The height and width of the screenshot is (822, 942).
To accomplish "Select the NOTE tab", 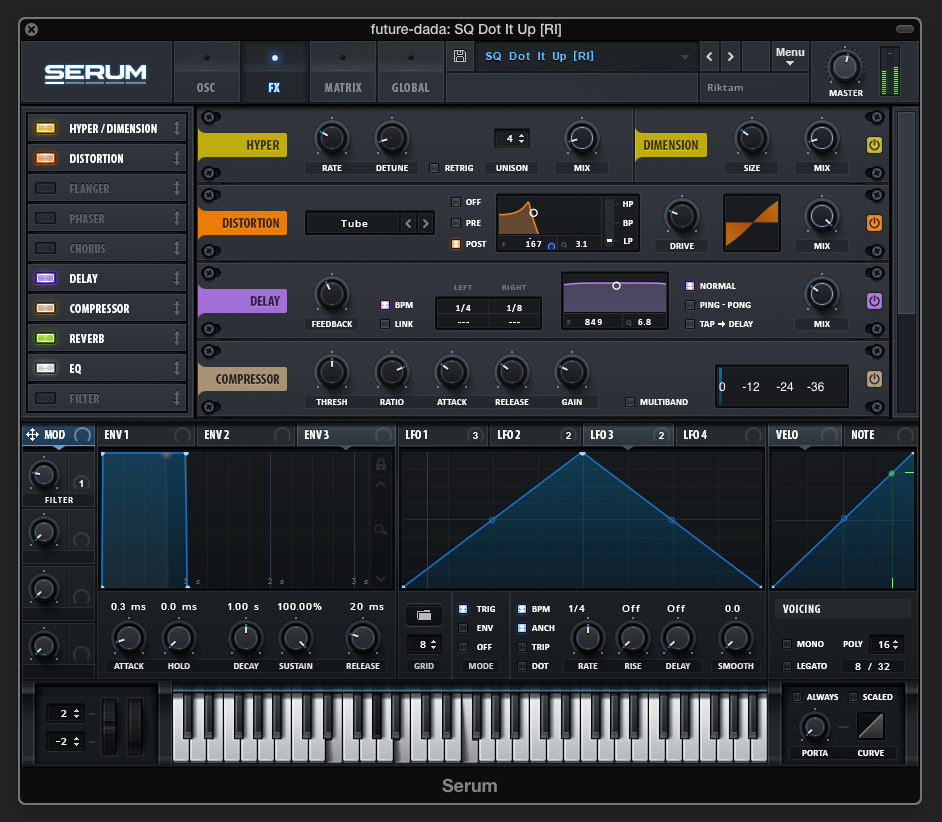I will tap(881, 435).
